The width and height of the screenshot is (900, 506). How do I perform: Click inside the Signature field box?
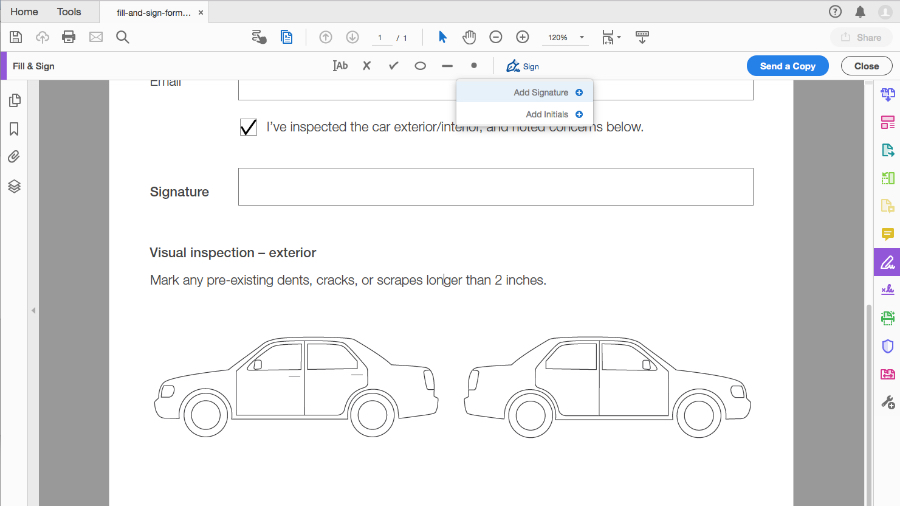[x=495, y=187]
